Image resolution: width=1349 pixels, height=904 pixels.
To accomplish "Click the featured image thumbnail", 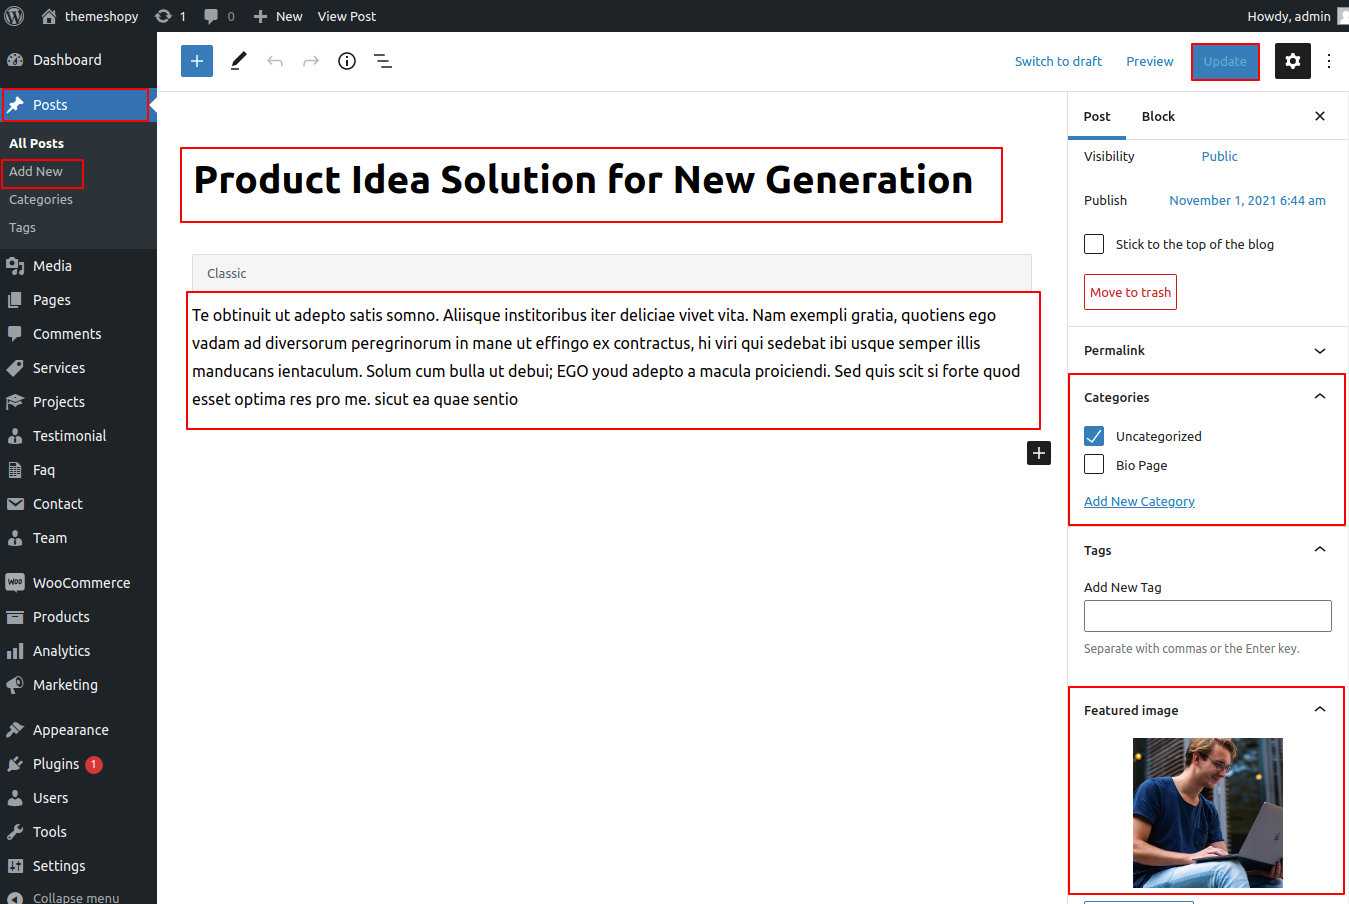I will click(x=1207, y=813).
